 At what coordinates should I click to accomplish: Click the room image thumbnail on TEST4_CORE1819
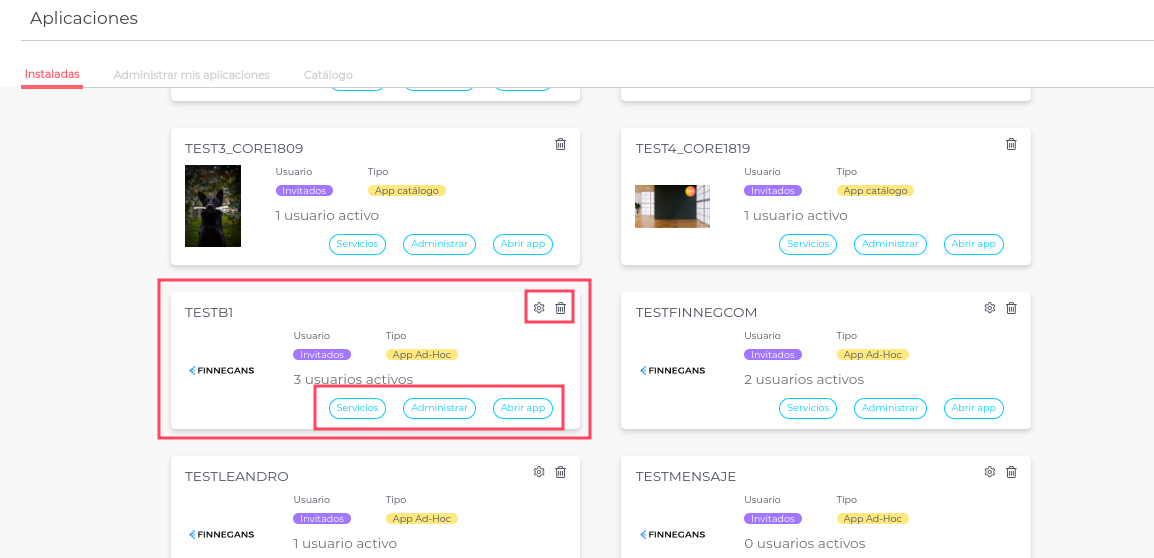(672, 206)
